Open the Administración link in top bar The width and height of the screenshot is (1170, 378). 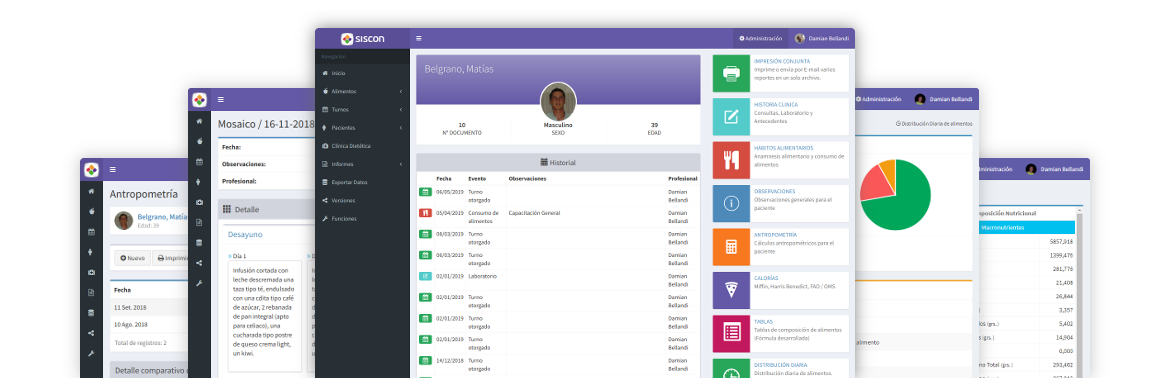pos(760,38)
